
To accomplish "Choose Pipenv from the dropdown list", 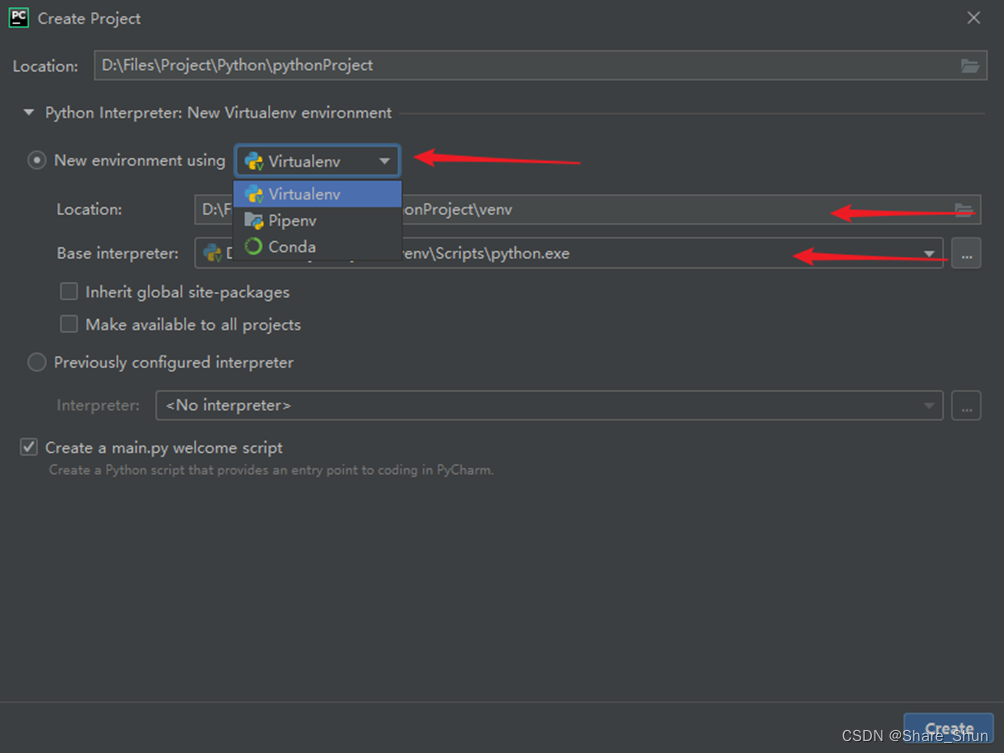I will click(x=318, y=220).
